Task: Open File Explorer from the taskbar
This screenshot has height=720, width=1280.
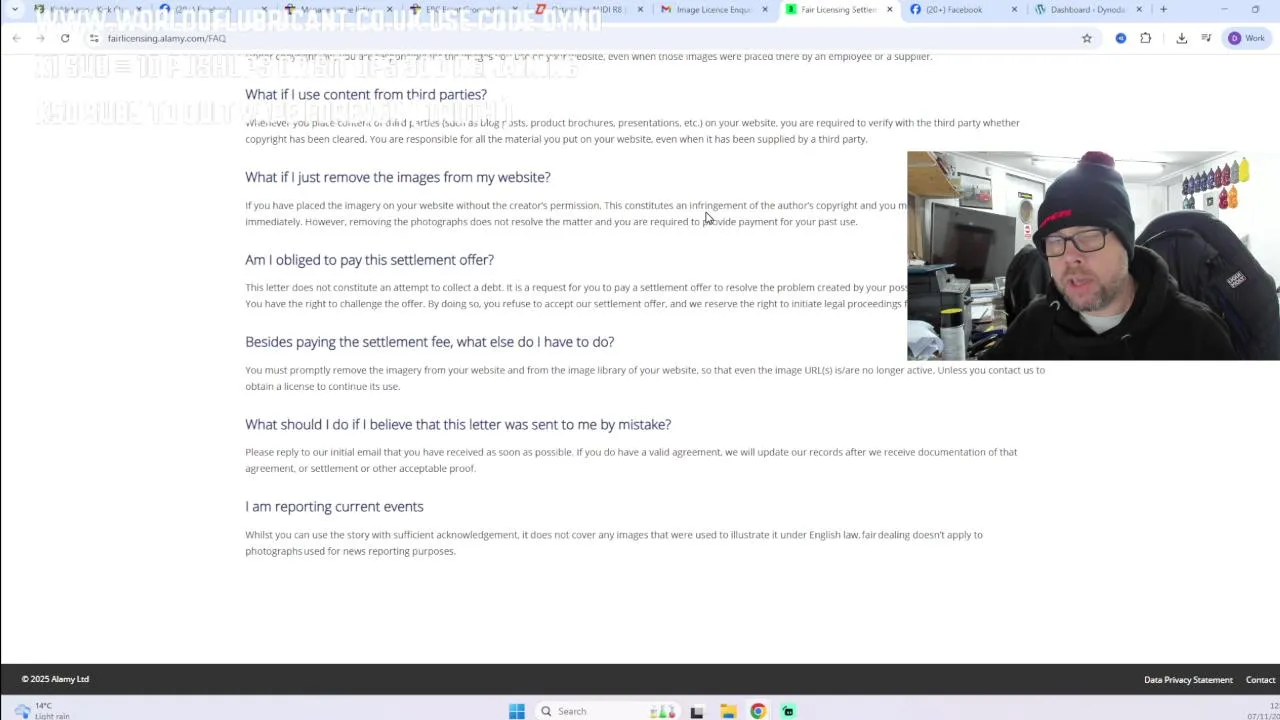Action: click(728, 711)
